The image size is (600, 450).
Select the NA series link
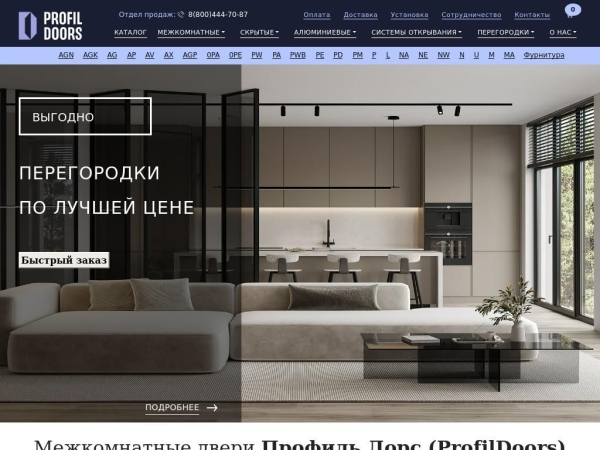[404, 55]
